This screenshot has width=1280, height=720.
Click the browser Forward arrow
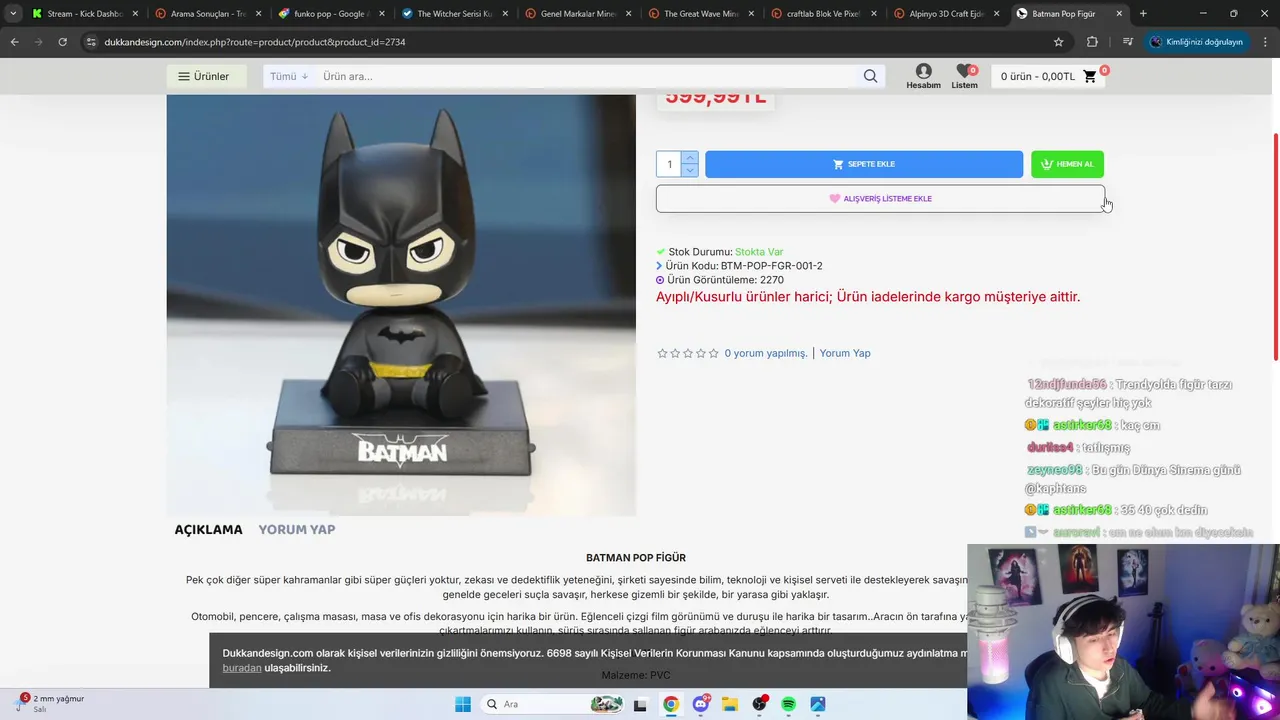[38, 42]
